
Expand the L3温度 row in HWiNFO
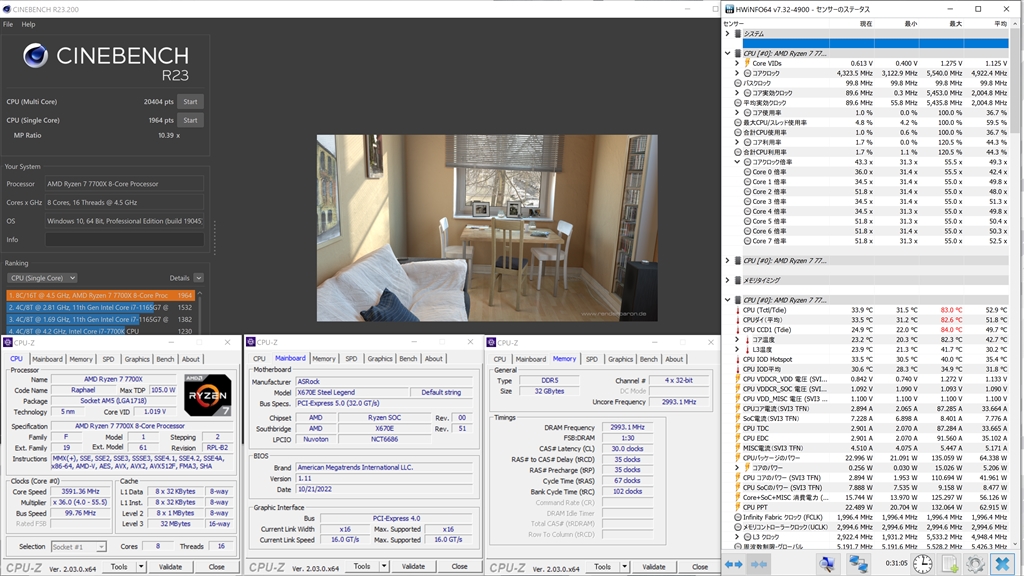[737, 349]
